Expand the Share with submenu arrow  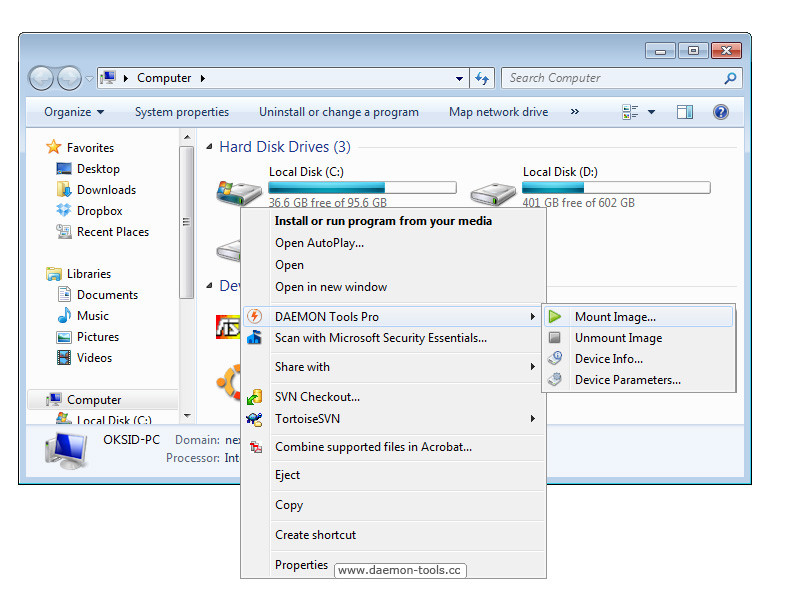532,366
